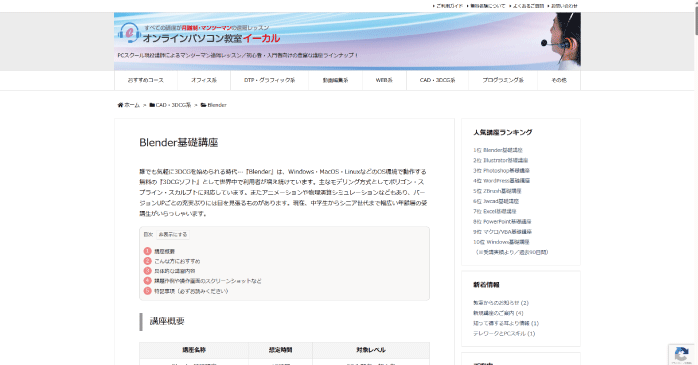
Task: Open the CAD・3DCG系 menu
Action: [x=437, y=81]
